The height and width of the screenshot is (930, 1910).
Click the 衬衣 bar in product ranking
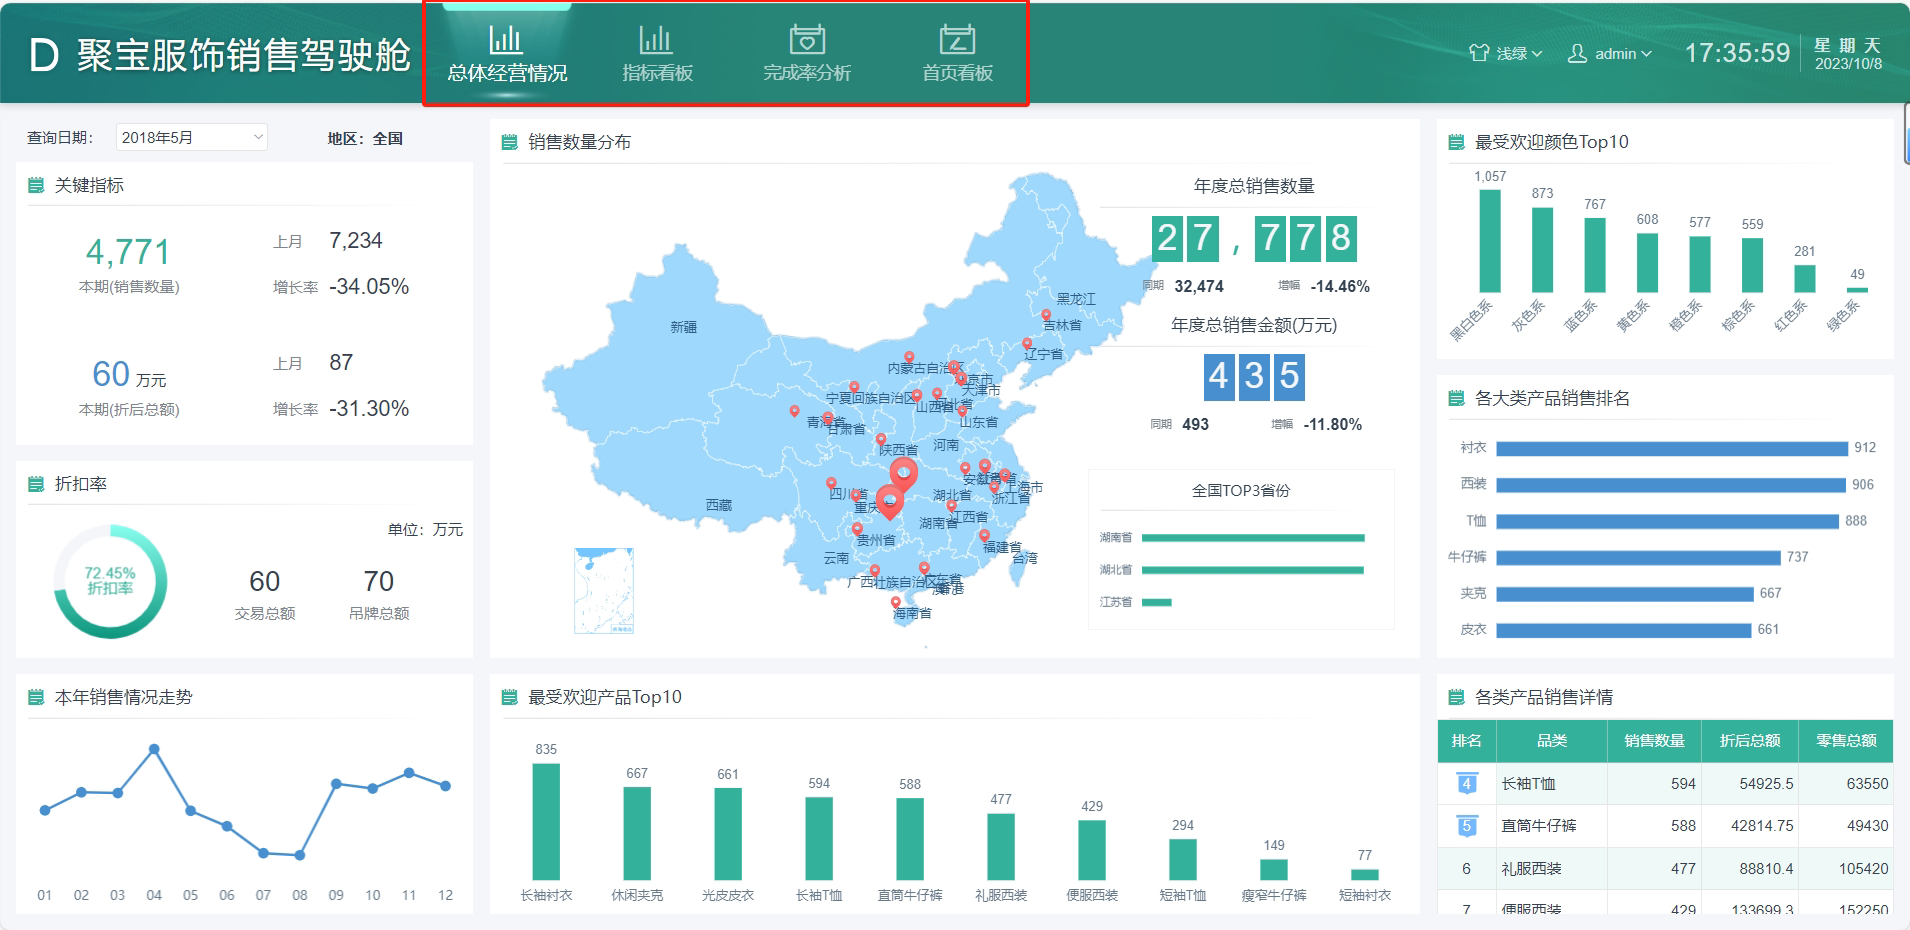point(1672,448)
